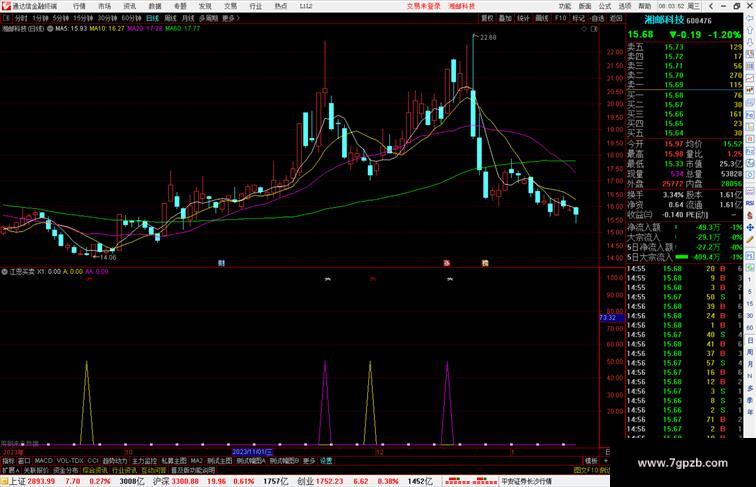Image resolution: width=756 pixels, height=487 pixels.
Task: Click the 标记 mark button
Action: (578, 18)
